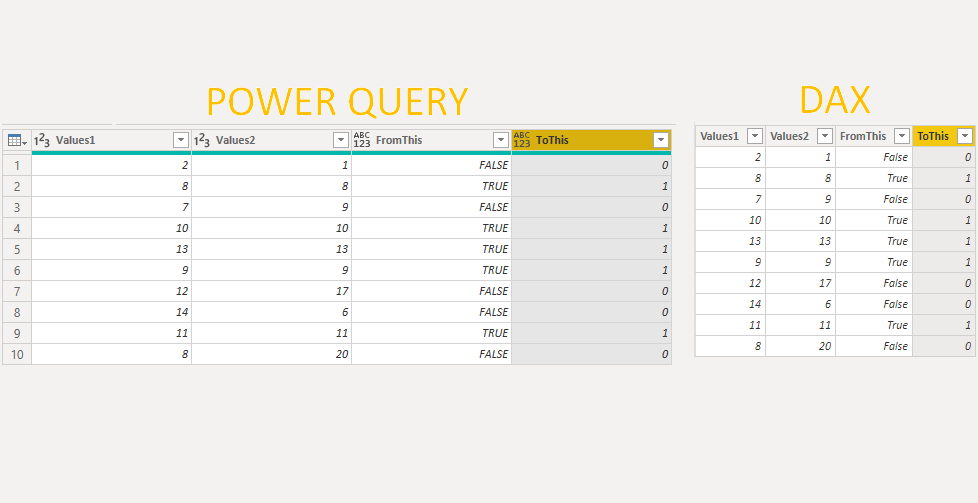Open FromThis filter dropdown in Power Query
Image resolution: width=978 pixels, height=503 pixels.
(501, 140)
